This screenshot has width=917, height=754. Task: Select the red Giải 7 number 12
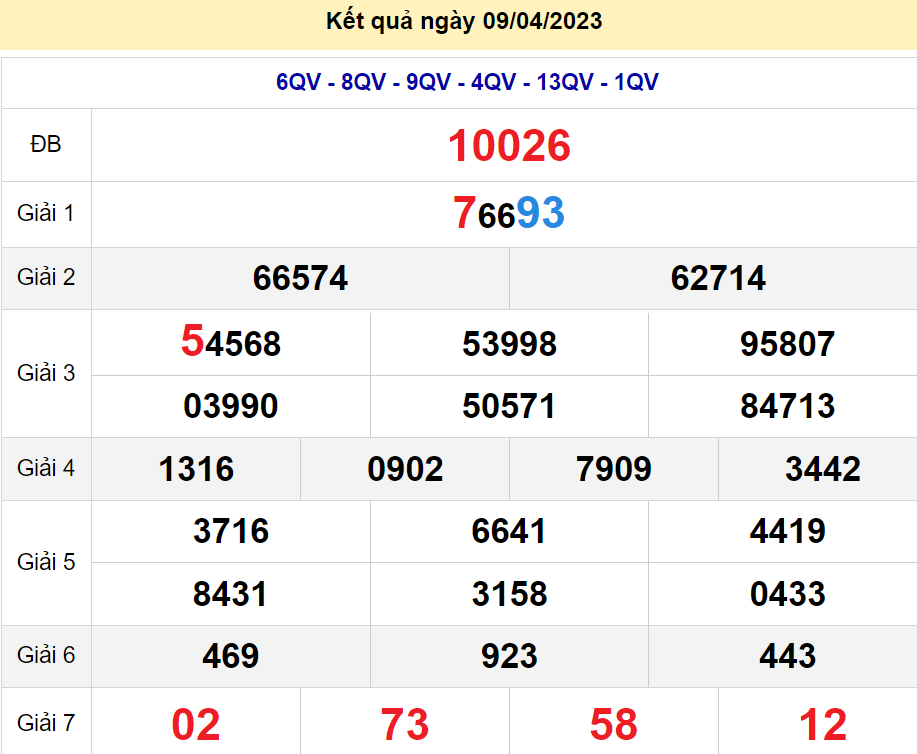pos(823,724)
